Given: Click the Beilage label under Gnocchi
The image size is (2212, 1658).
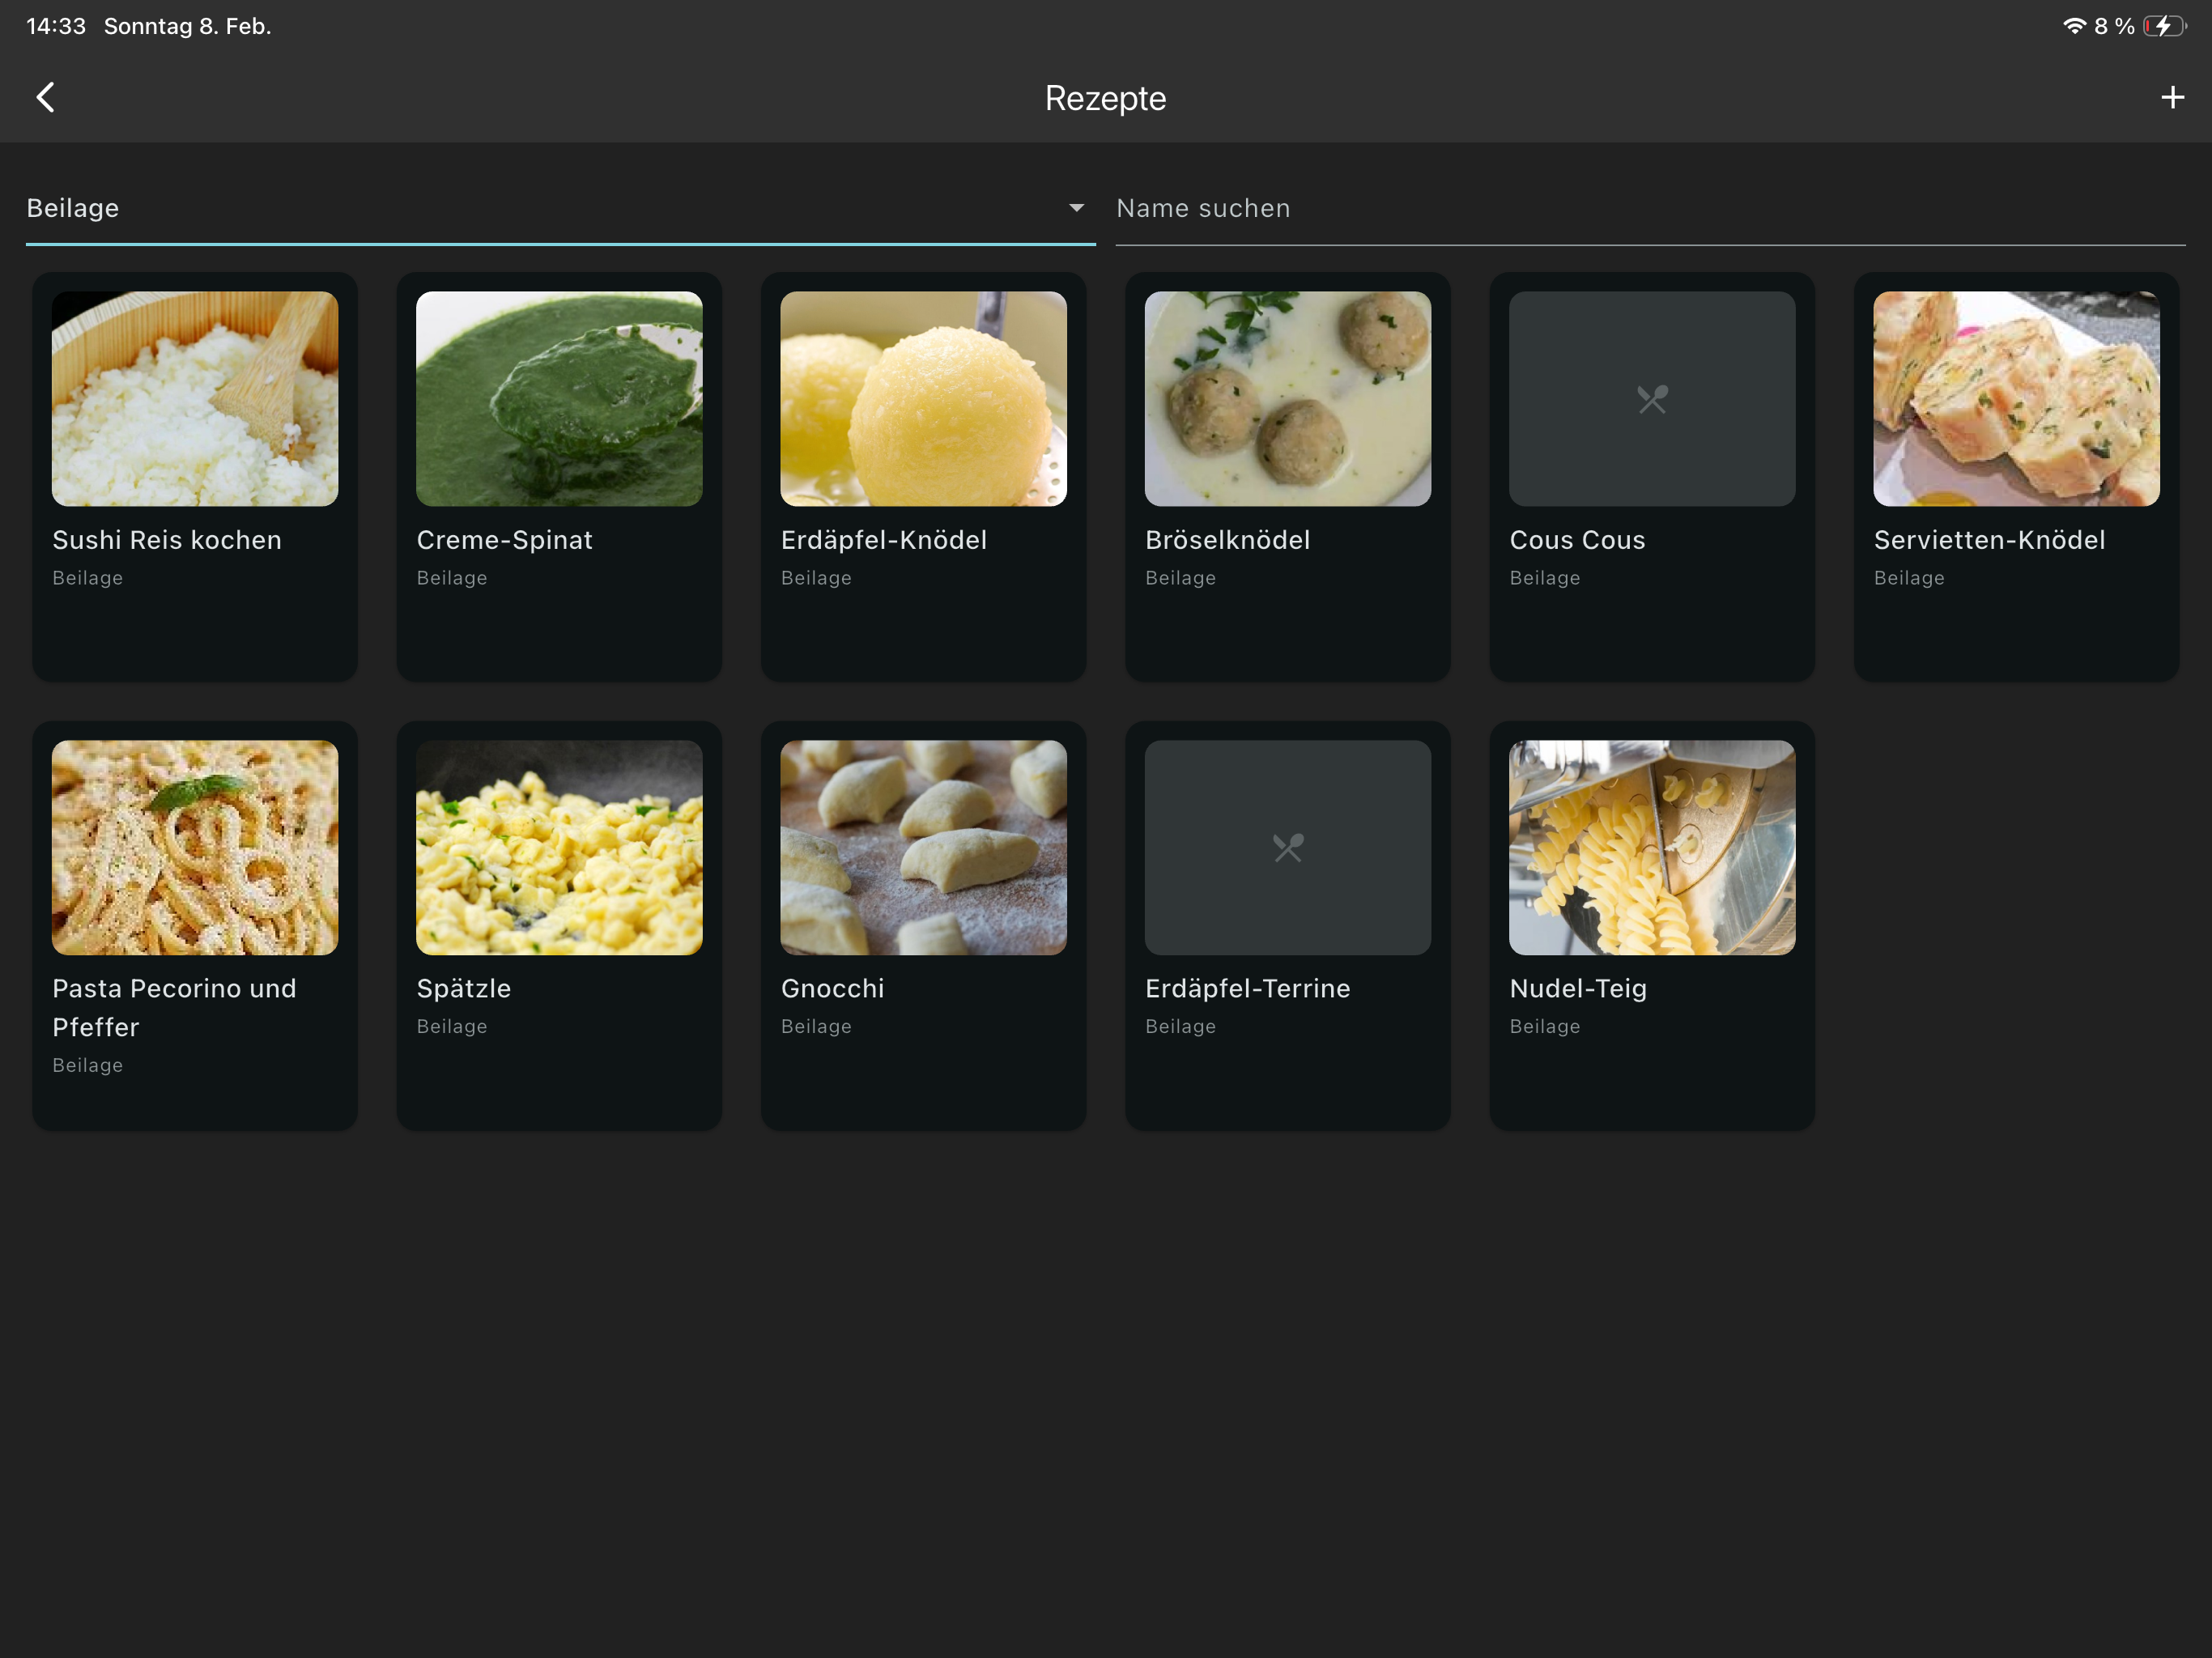Looking at the screenshot, I should (816, 1027).
